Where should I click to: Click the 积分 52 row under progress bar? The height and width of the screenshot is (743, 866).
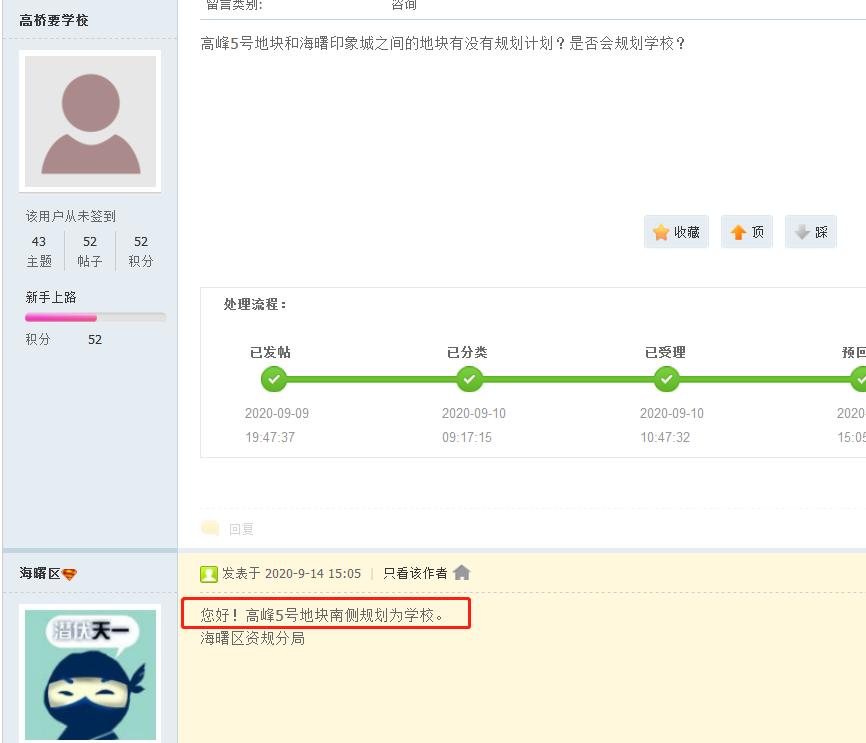[x=64, y=339]
